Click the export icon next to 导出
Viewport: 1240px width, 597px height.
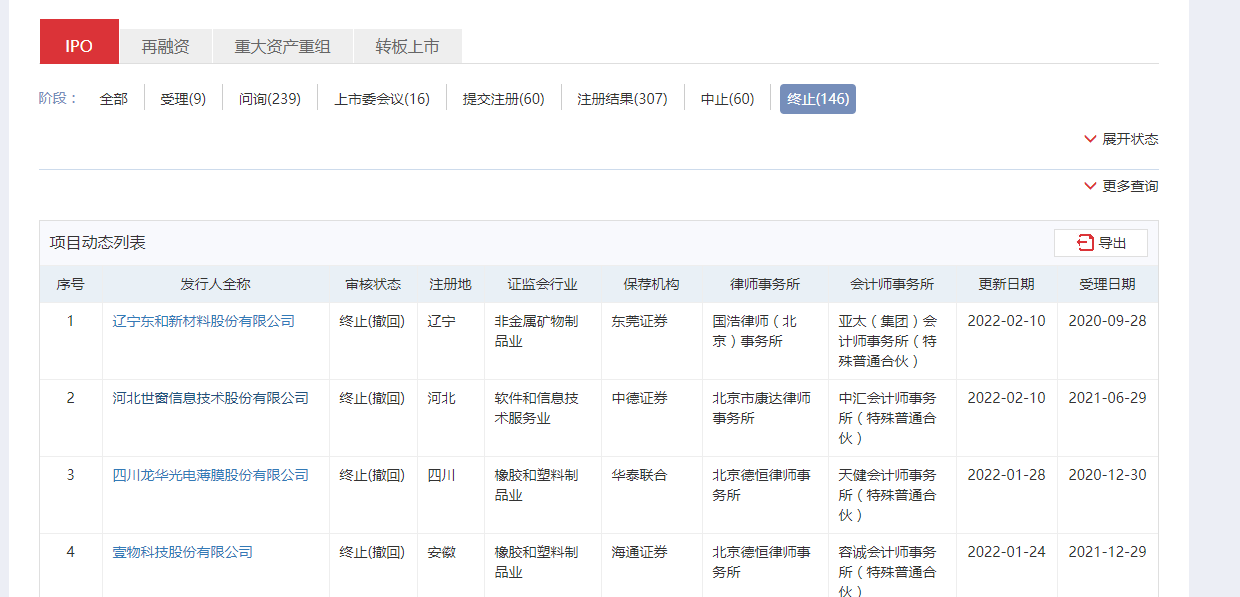click(1085, 243)
